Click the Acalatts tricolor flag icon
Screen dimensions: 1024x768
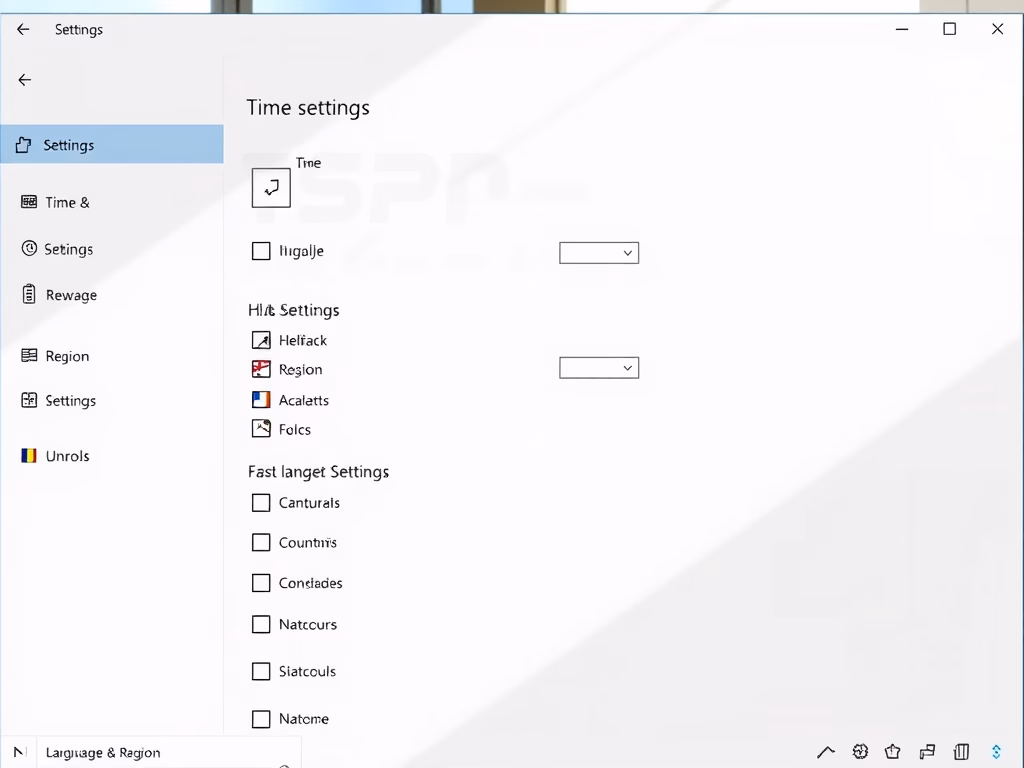click(x=261, y=400)
